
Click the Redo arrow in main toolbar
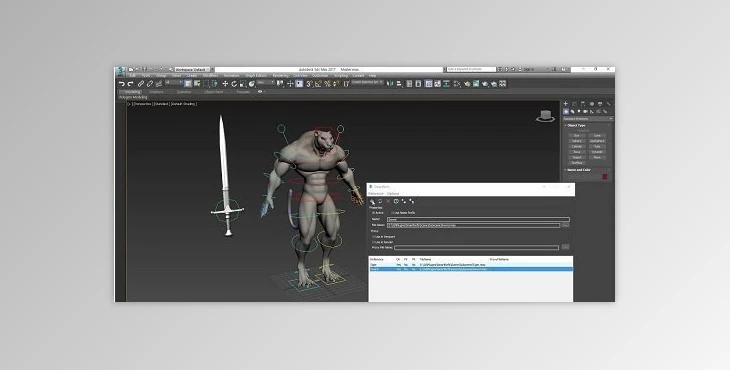click(130, 84)
